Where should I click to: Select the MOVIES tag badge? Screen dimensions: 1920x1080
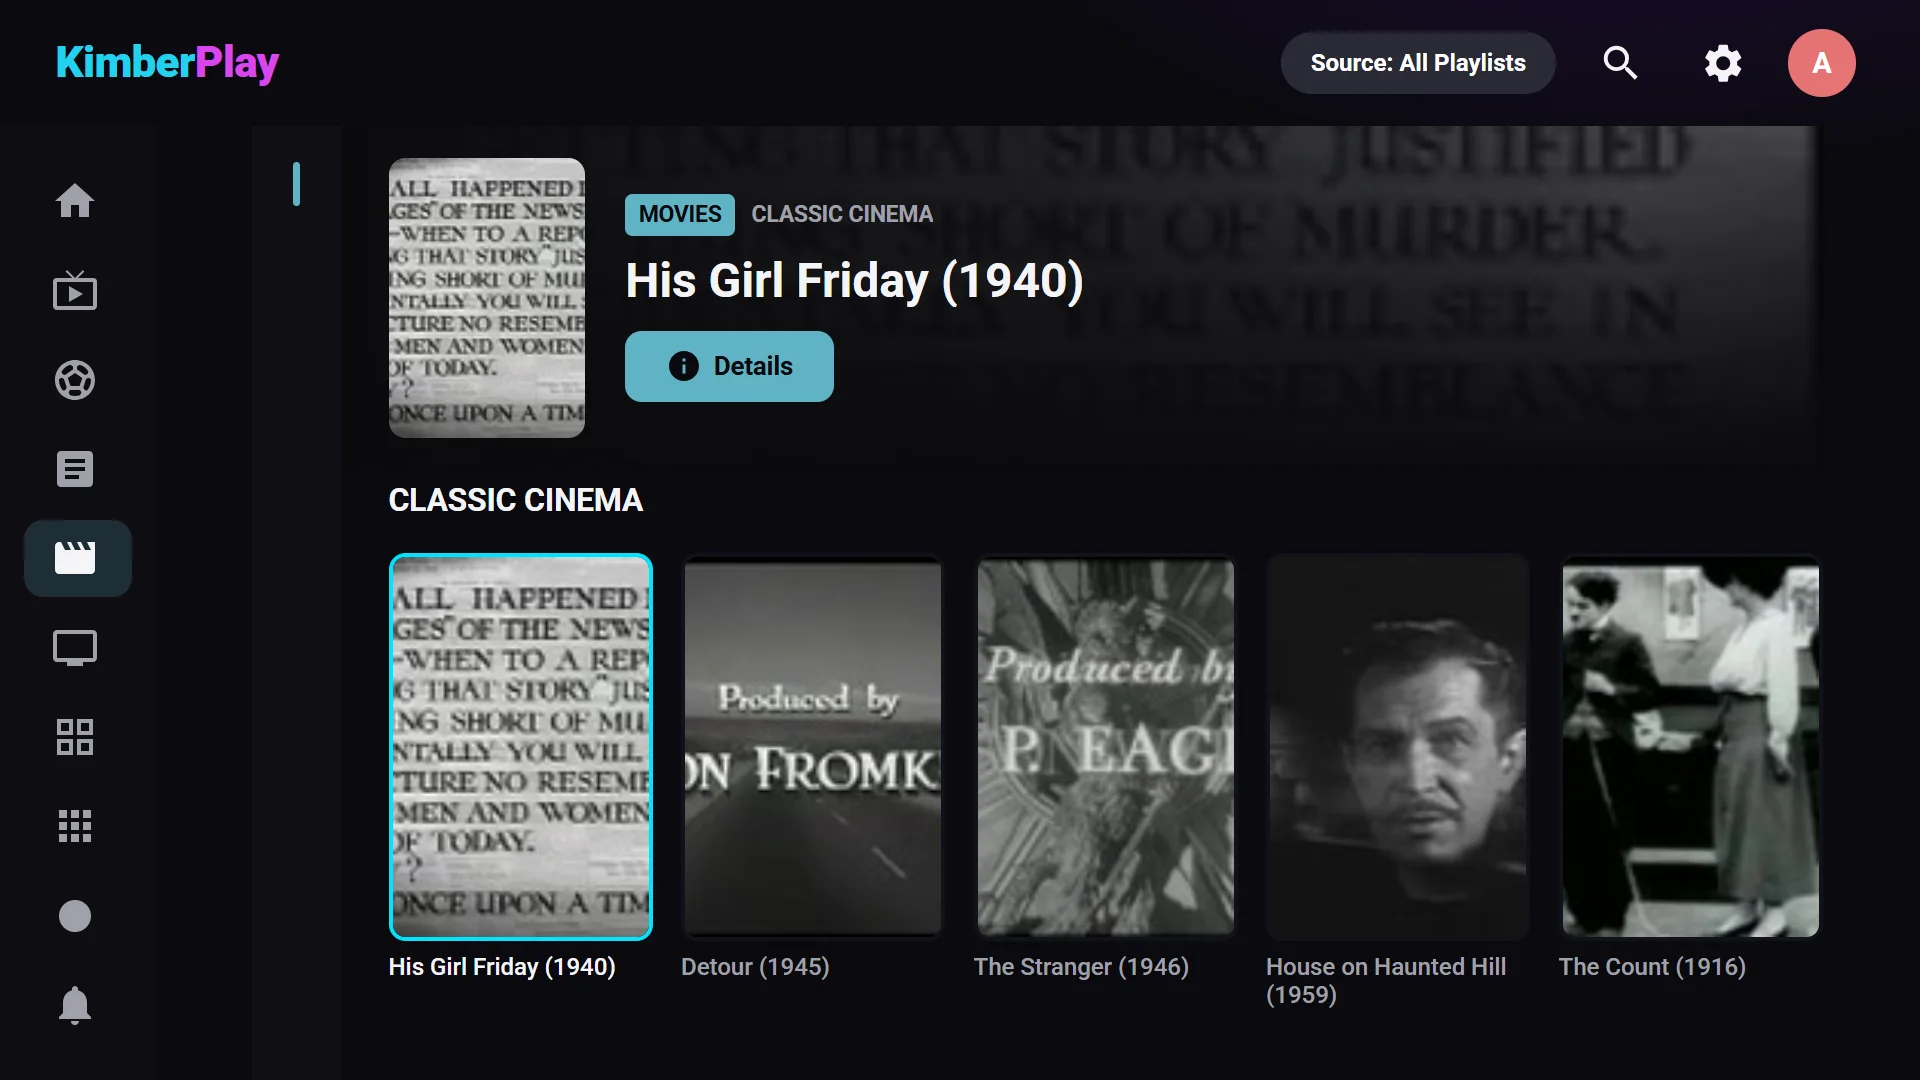(680, 214)
